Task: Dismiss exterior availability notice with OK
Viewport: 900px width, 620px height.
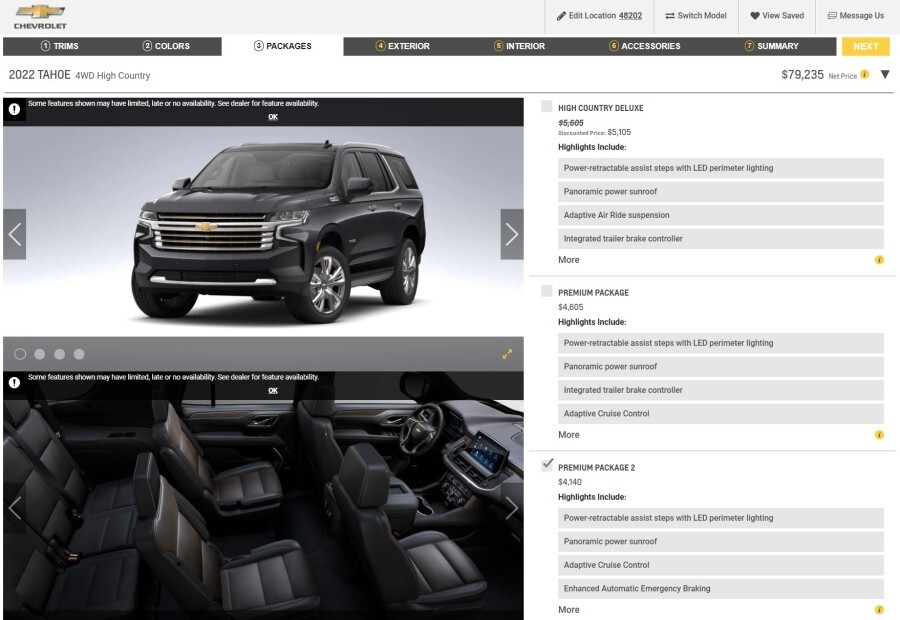Action: coord(273,117)
